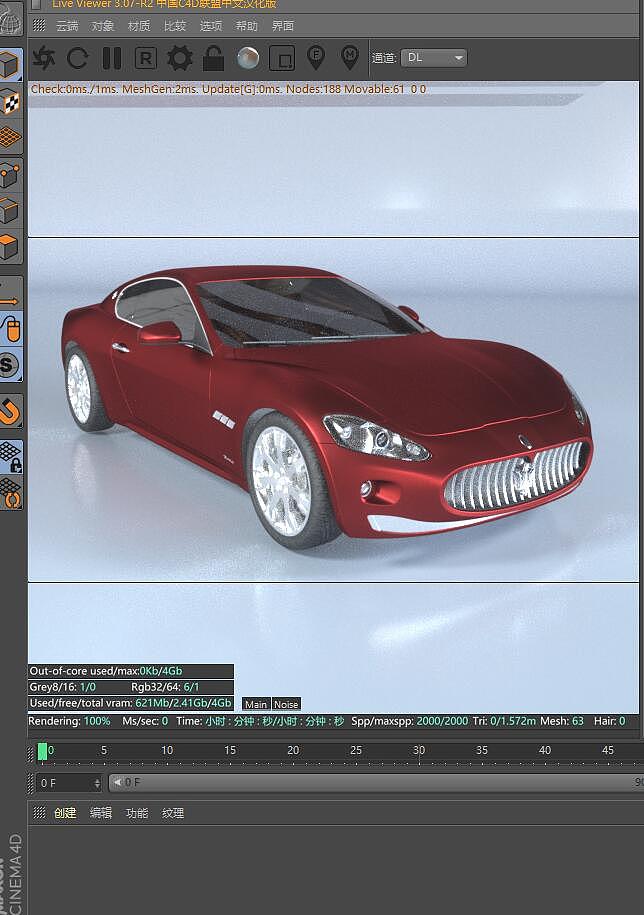This screenshot has width=644, height=915.
Task: Open the 纹理 menu in material manager
Action: tap(173, 813)
